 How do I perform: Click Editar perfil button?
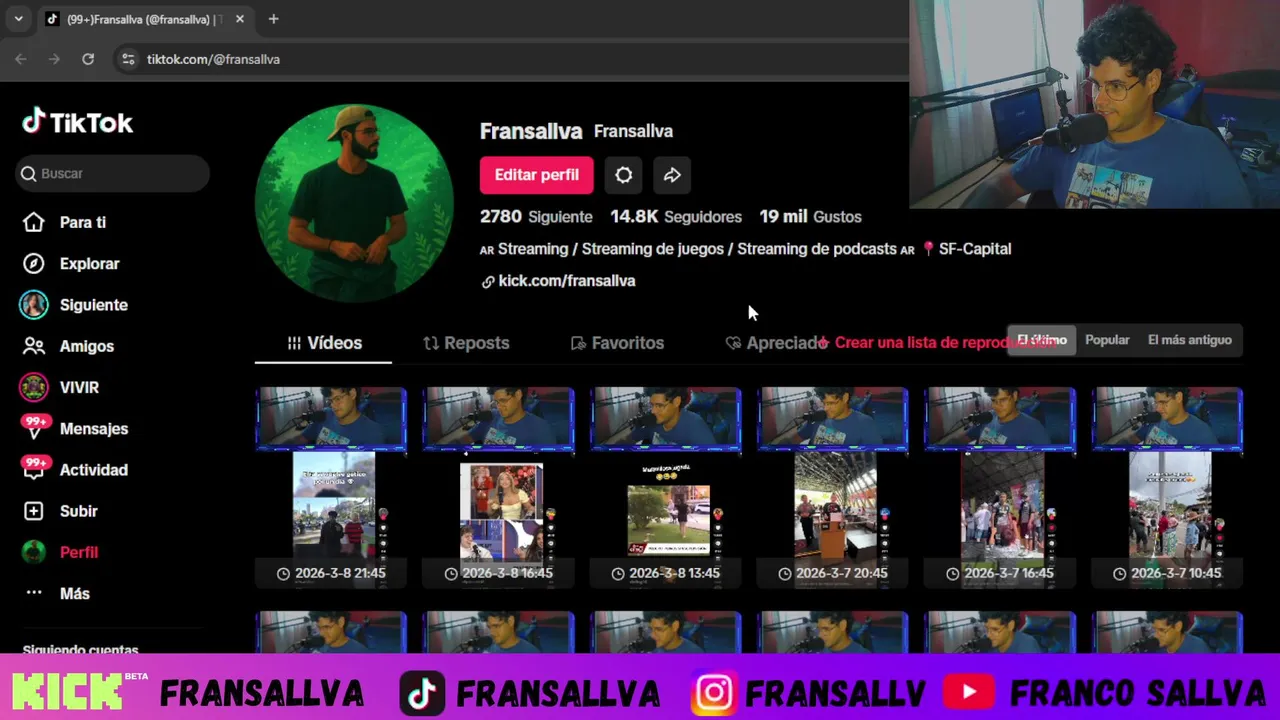[536, 175]
